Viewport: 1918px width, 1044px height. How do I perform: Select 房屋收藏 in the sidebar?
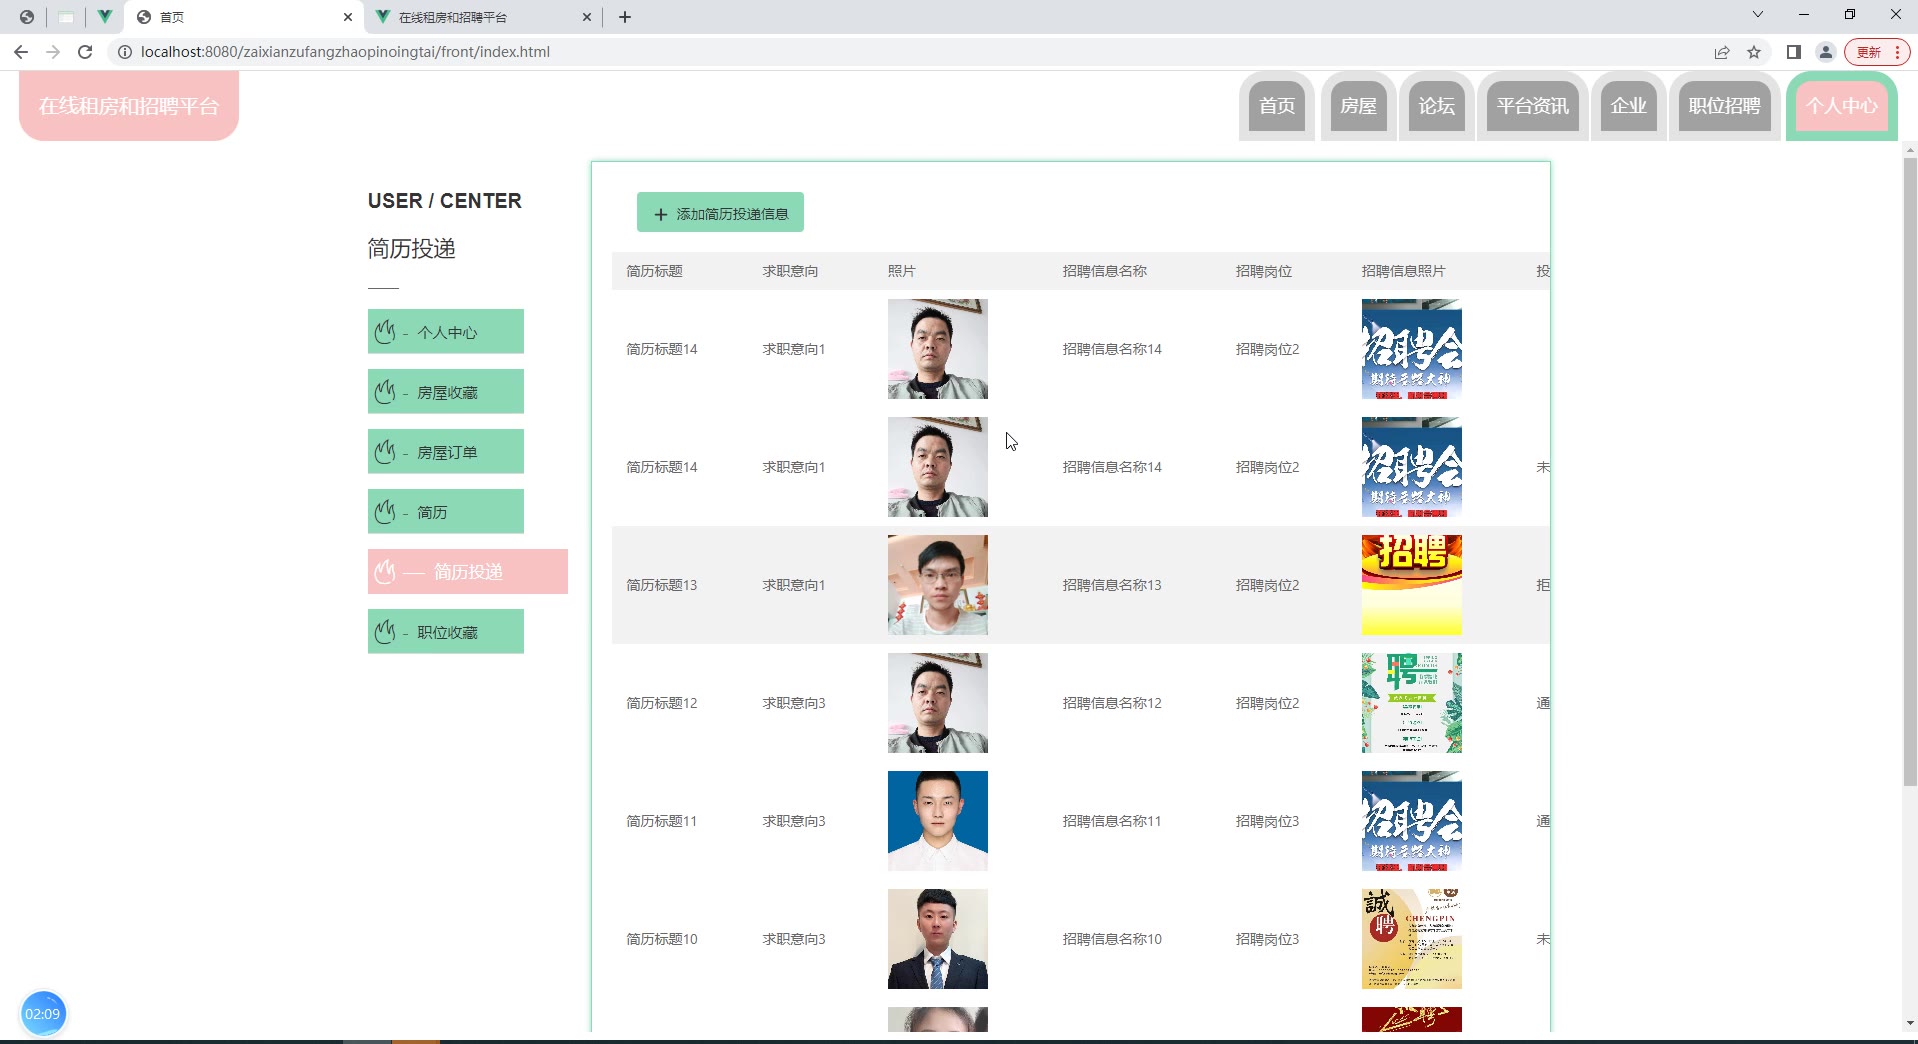tap(446, 391)
